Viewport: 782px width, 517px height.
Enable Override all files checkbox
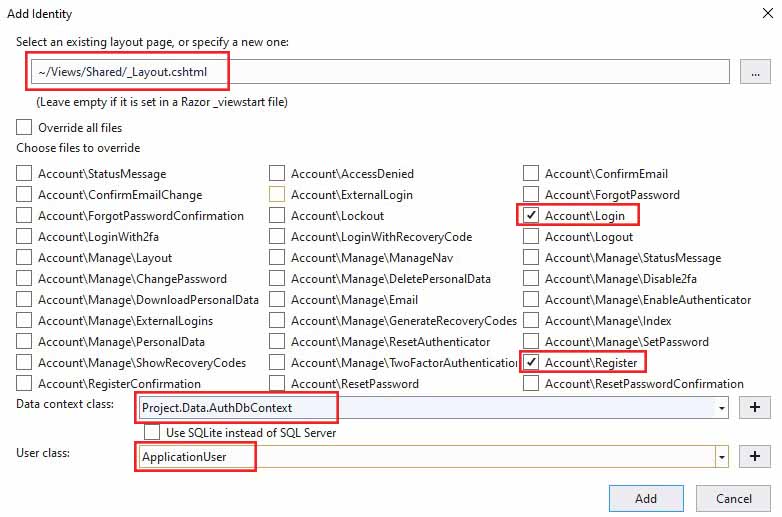pyautogui.click(x=24, y=128)
